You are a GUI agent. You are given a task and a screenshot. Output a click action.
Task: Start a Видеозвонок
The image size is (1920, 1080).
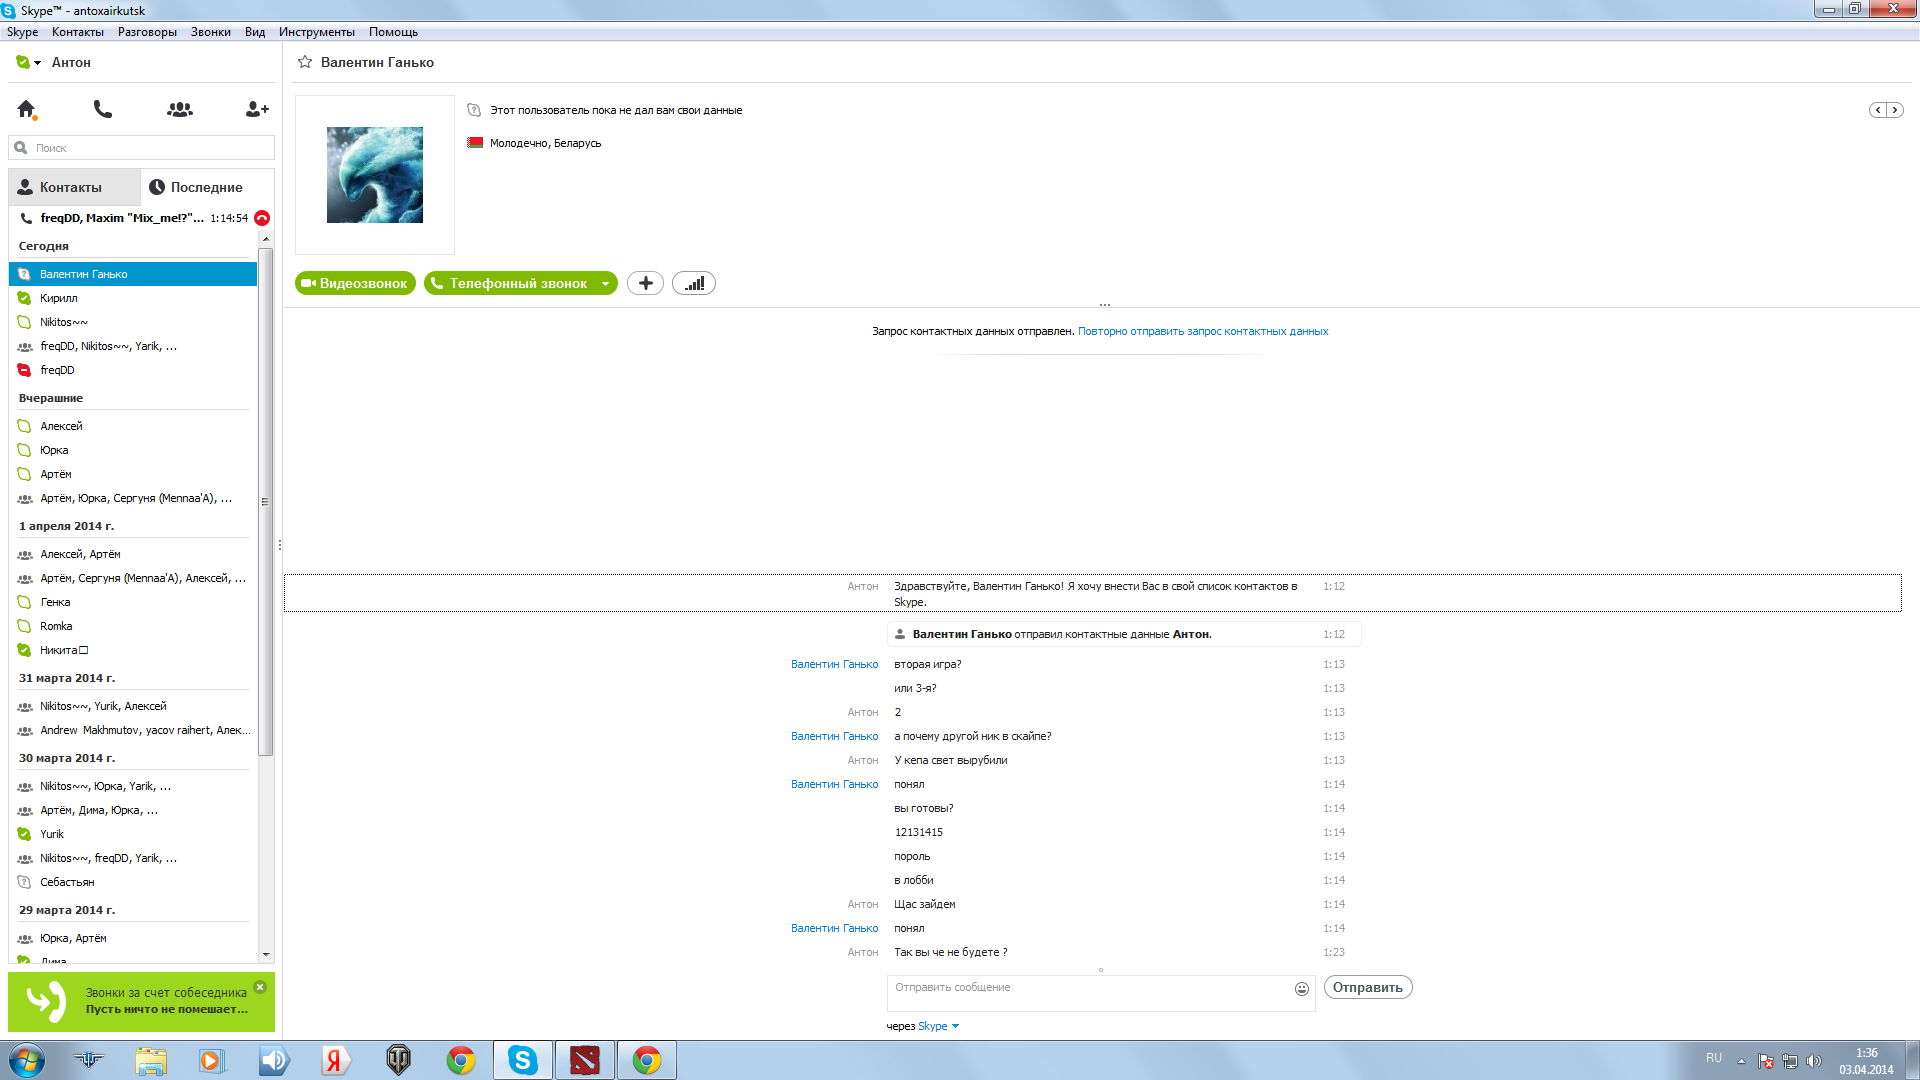tap(355, 283)
